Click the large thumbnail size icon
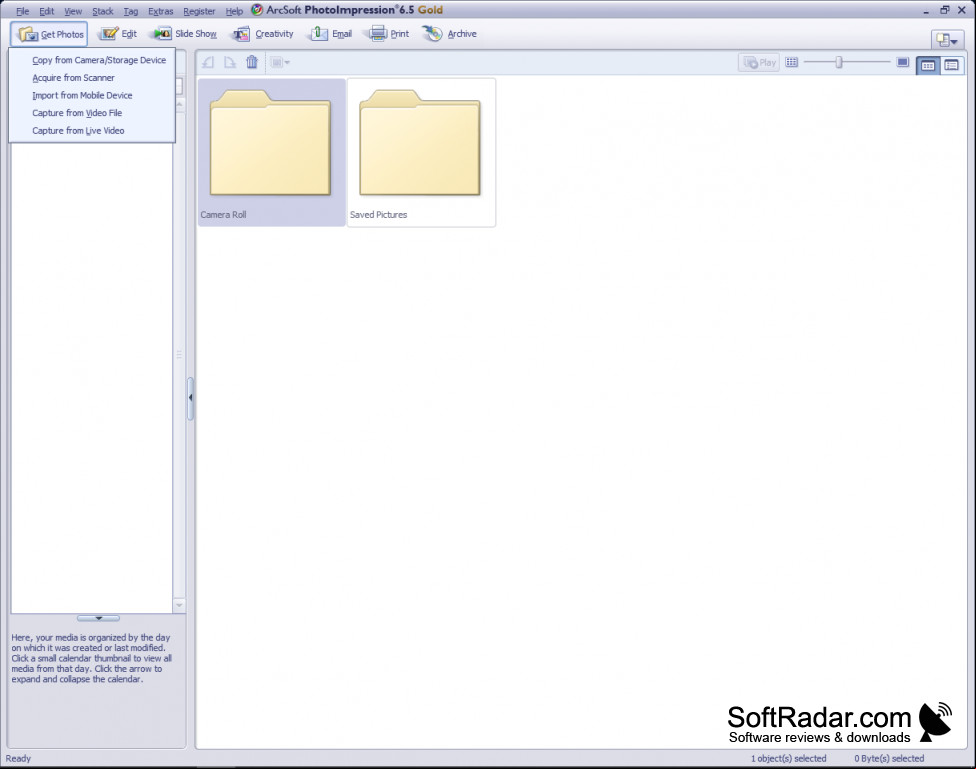The height and width of the screenshot is (769, 976). coord(903,62)
